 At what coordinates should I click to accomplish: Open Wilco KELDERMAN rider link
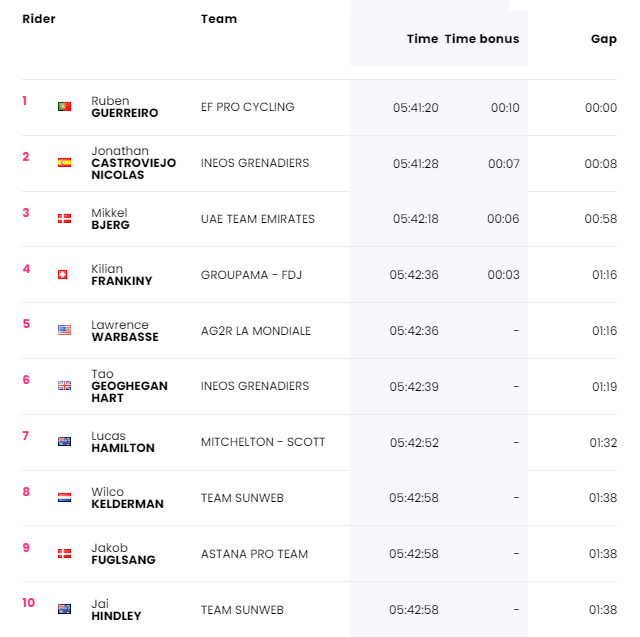pos(127,498)
